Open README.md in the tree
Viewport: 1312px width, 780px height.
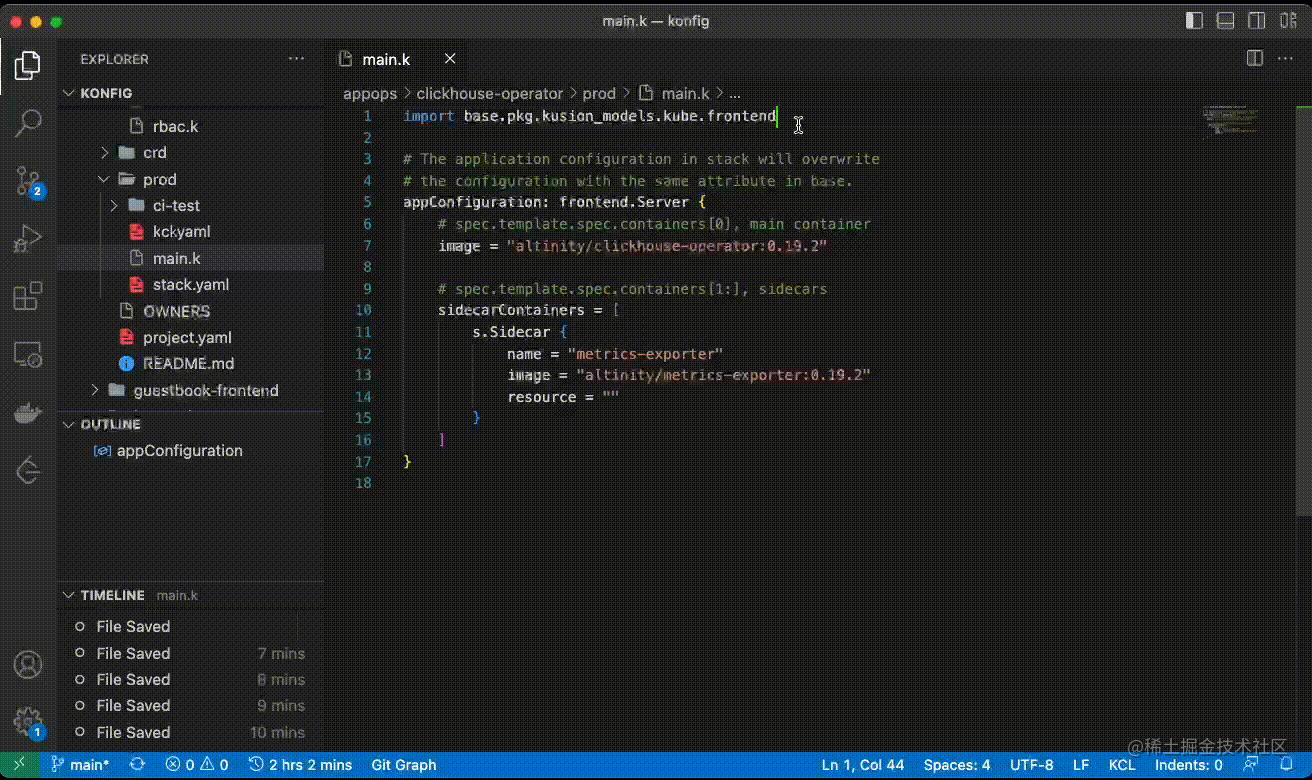coord(191,364)
